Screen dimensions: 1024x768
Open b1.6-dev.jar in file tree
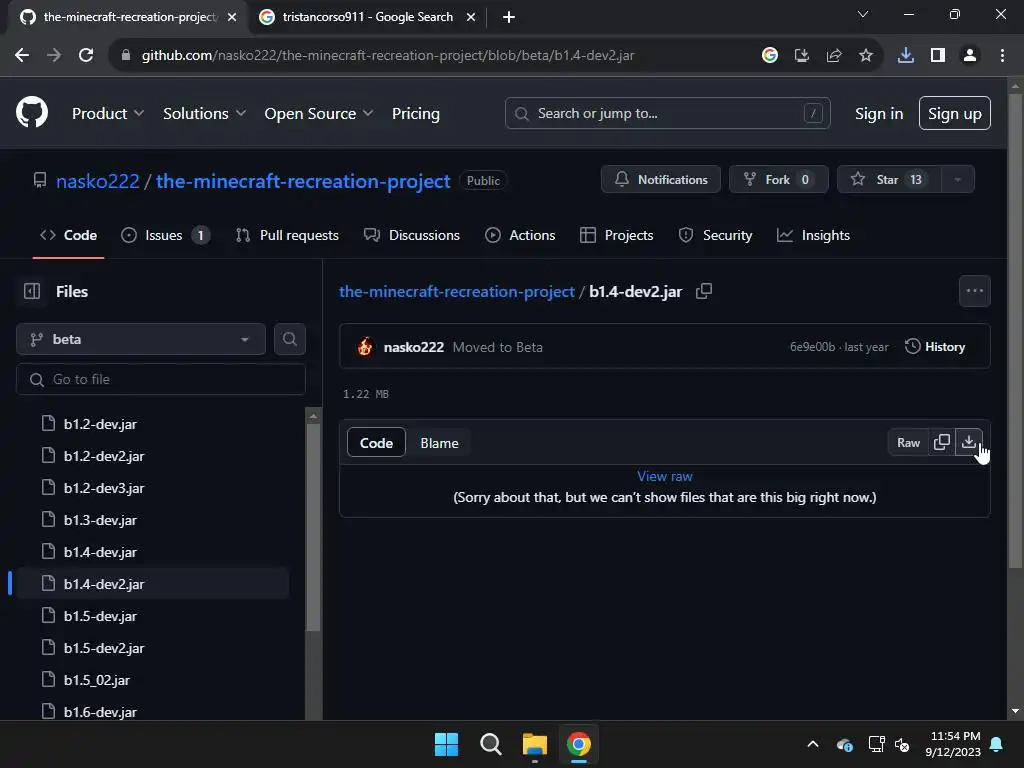click(153, 711)
